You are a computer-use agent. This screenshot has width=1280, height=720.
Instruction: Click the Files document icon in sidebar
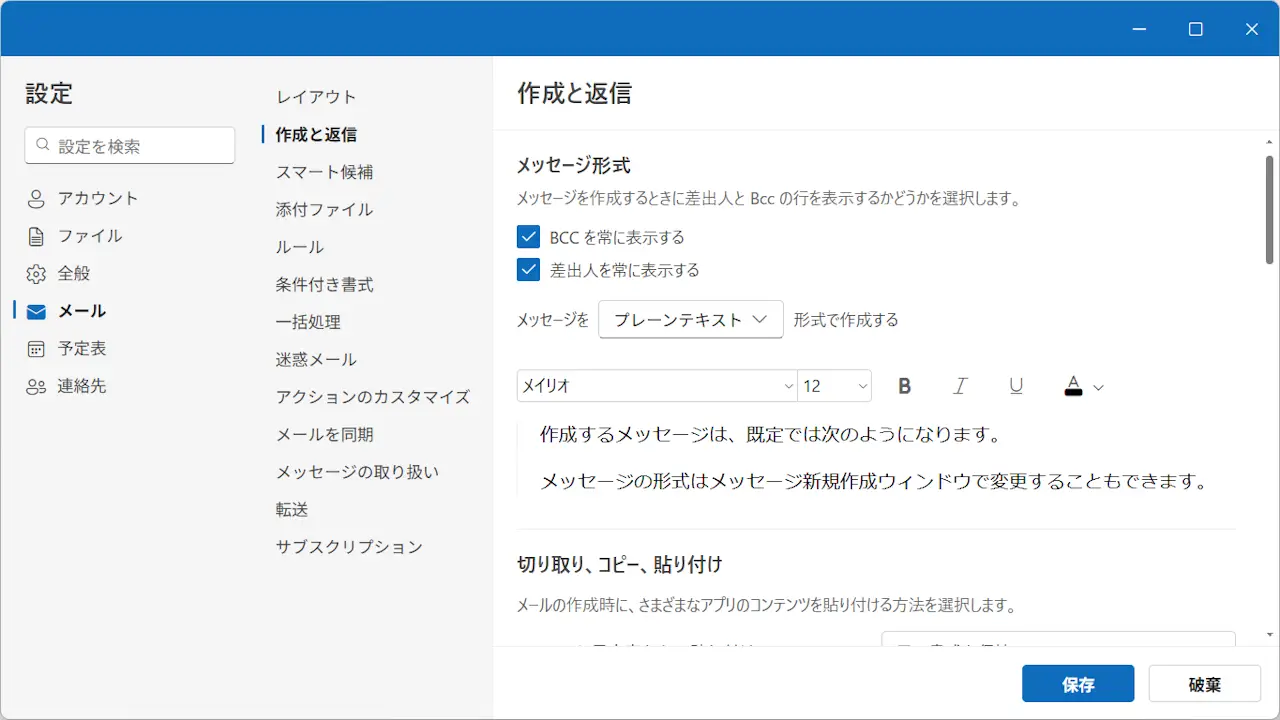click(x=36, y=237)
